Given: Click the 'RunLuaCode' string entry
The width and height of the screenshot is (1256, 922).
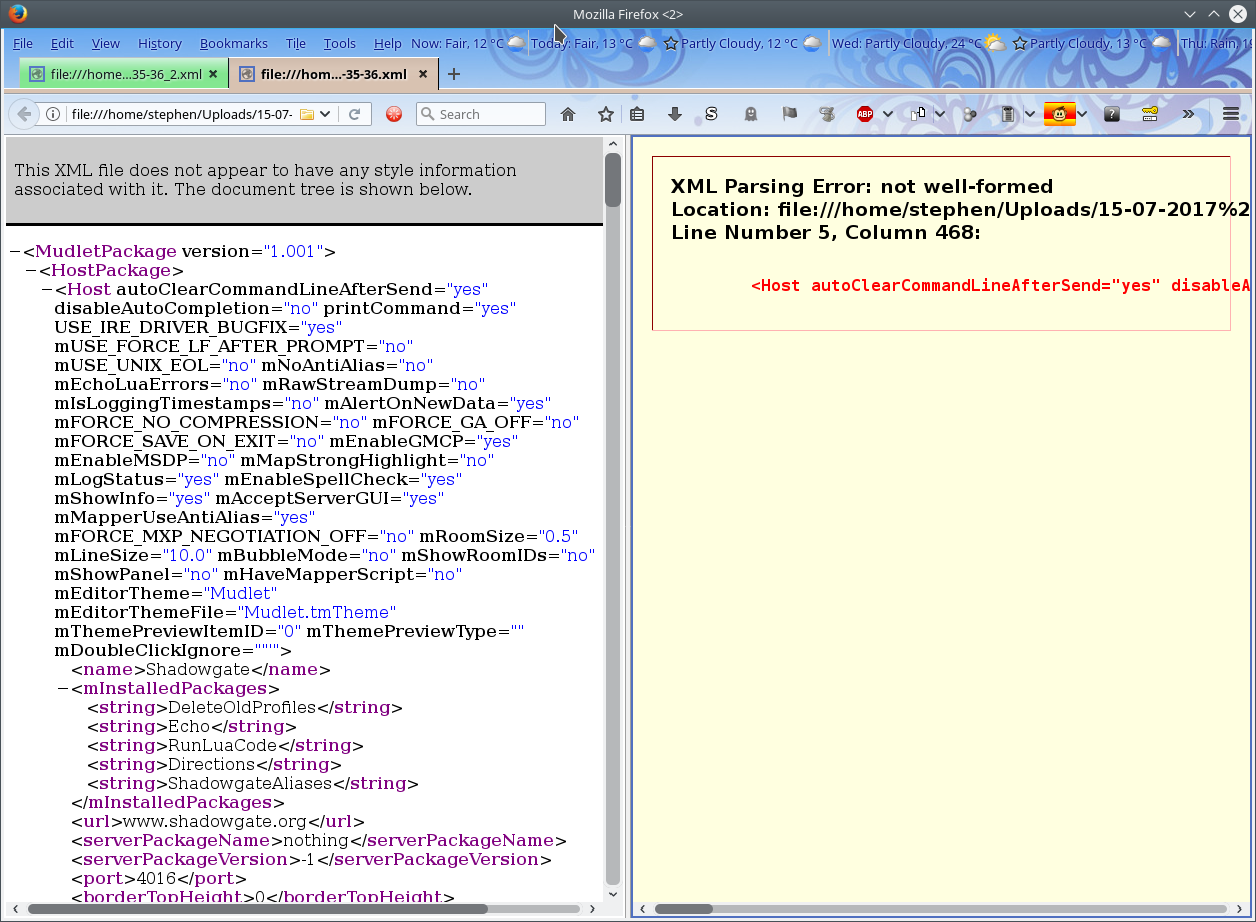Looking at the screenshot, I should pyautogui.click(x=222, y=746).
